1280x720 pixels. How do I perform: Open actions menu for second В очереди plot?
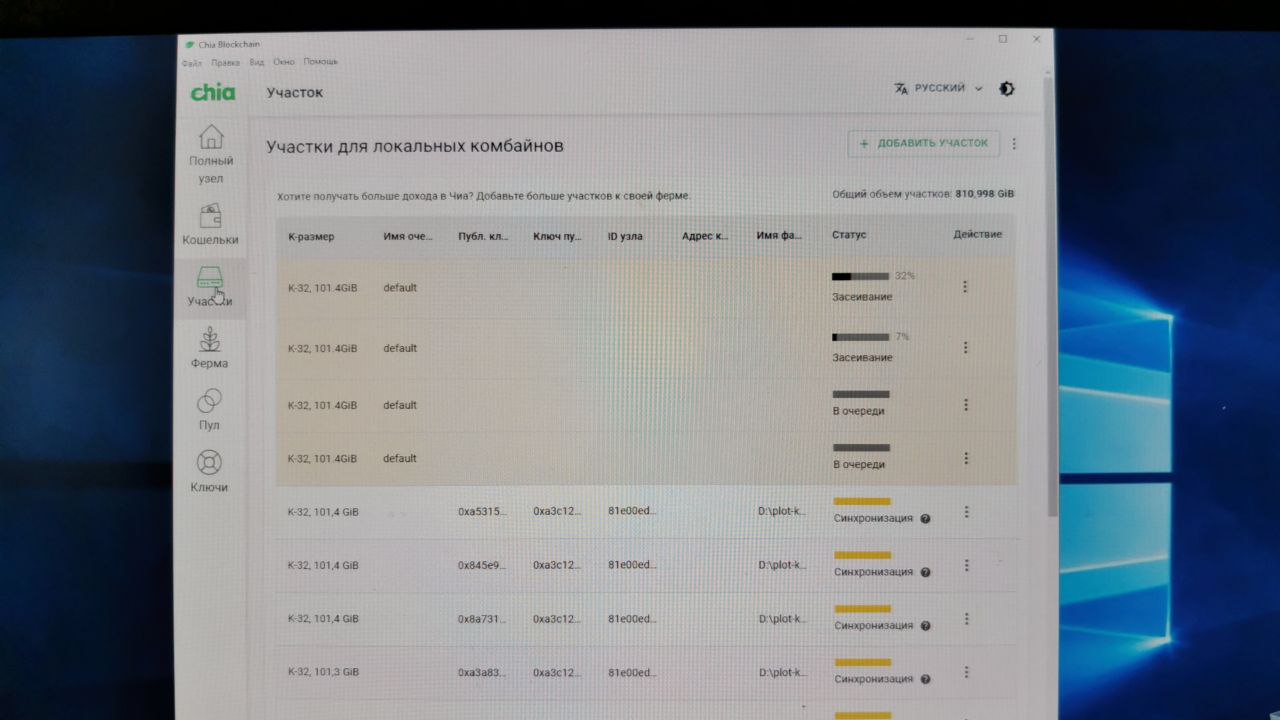(x=966, y=458)
